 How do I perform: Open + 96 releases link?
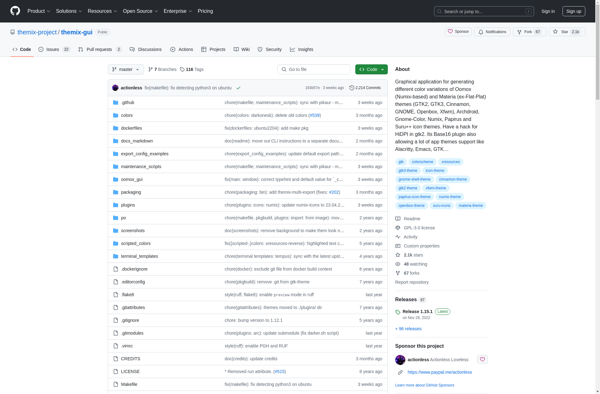pos(408,329)
